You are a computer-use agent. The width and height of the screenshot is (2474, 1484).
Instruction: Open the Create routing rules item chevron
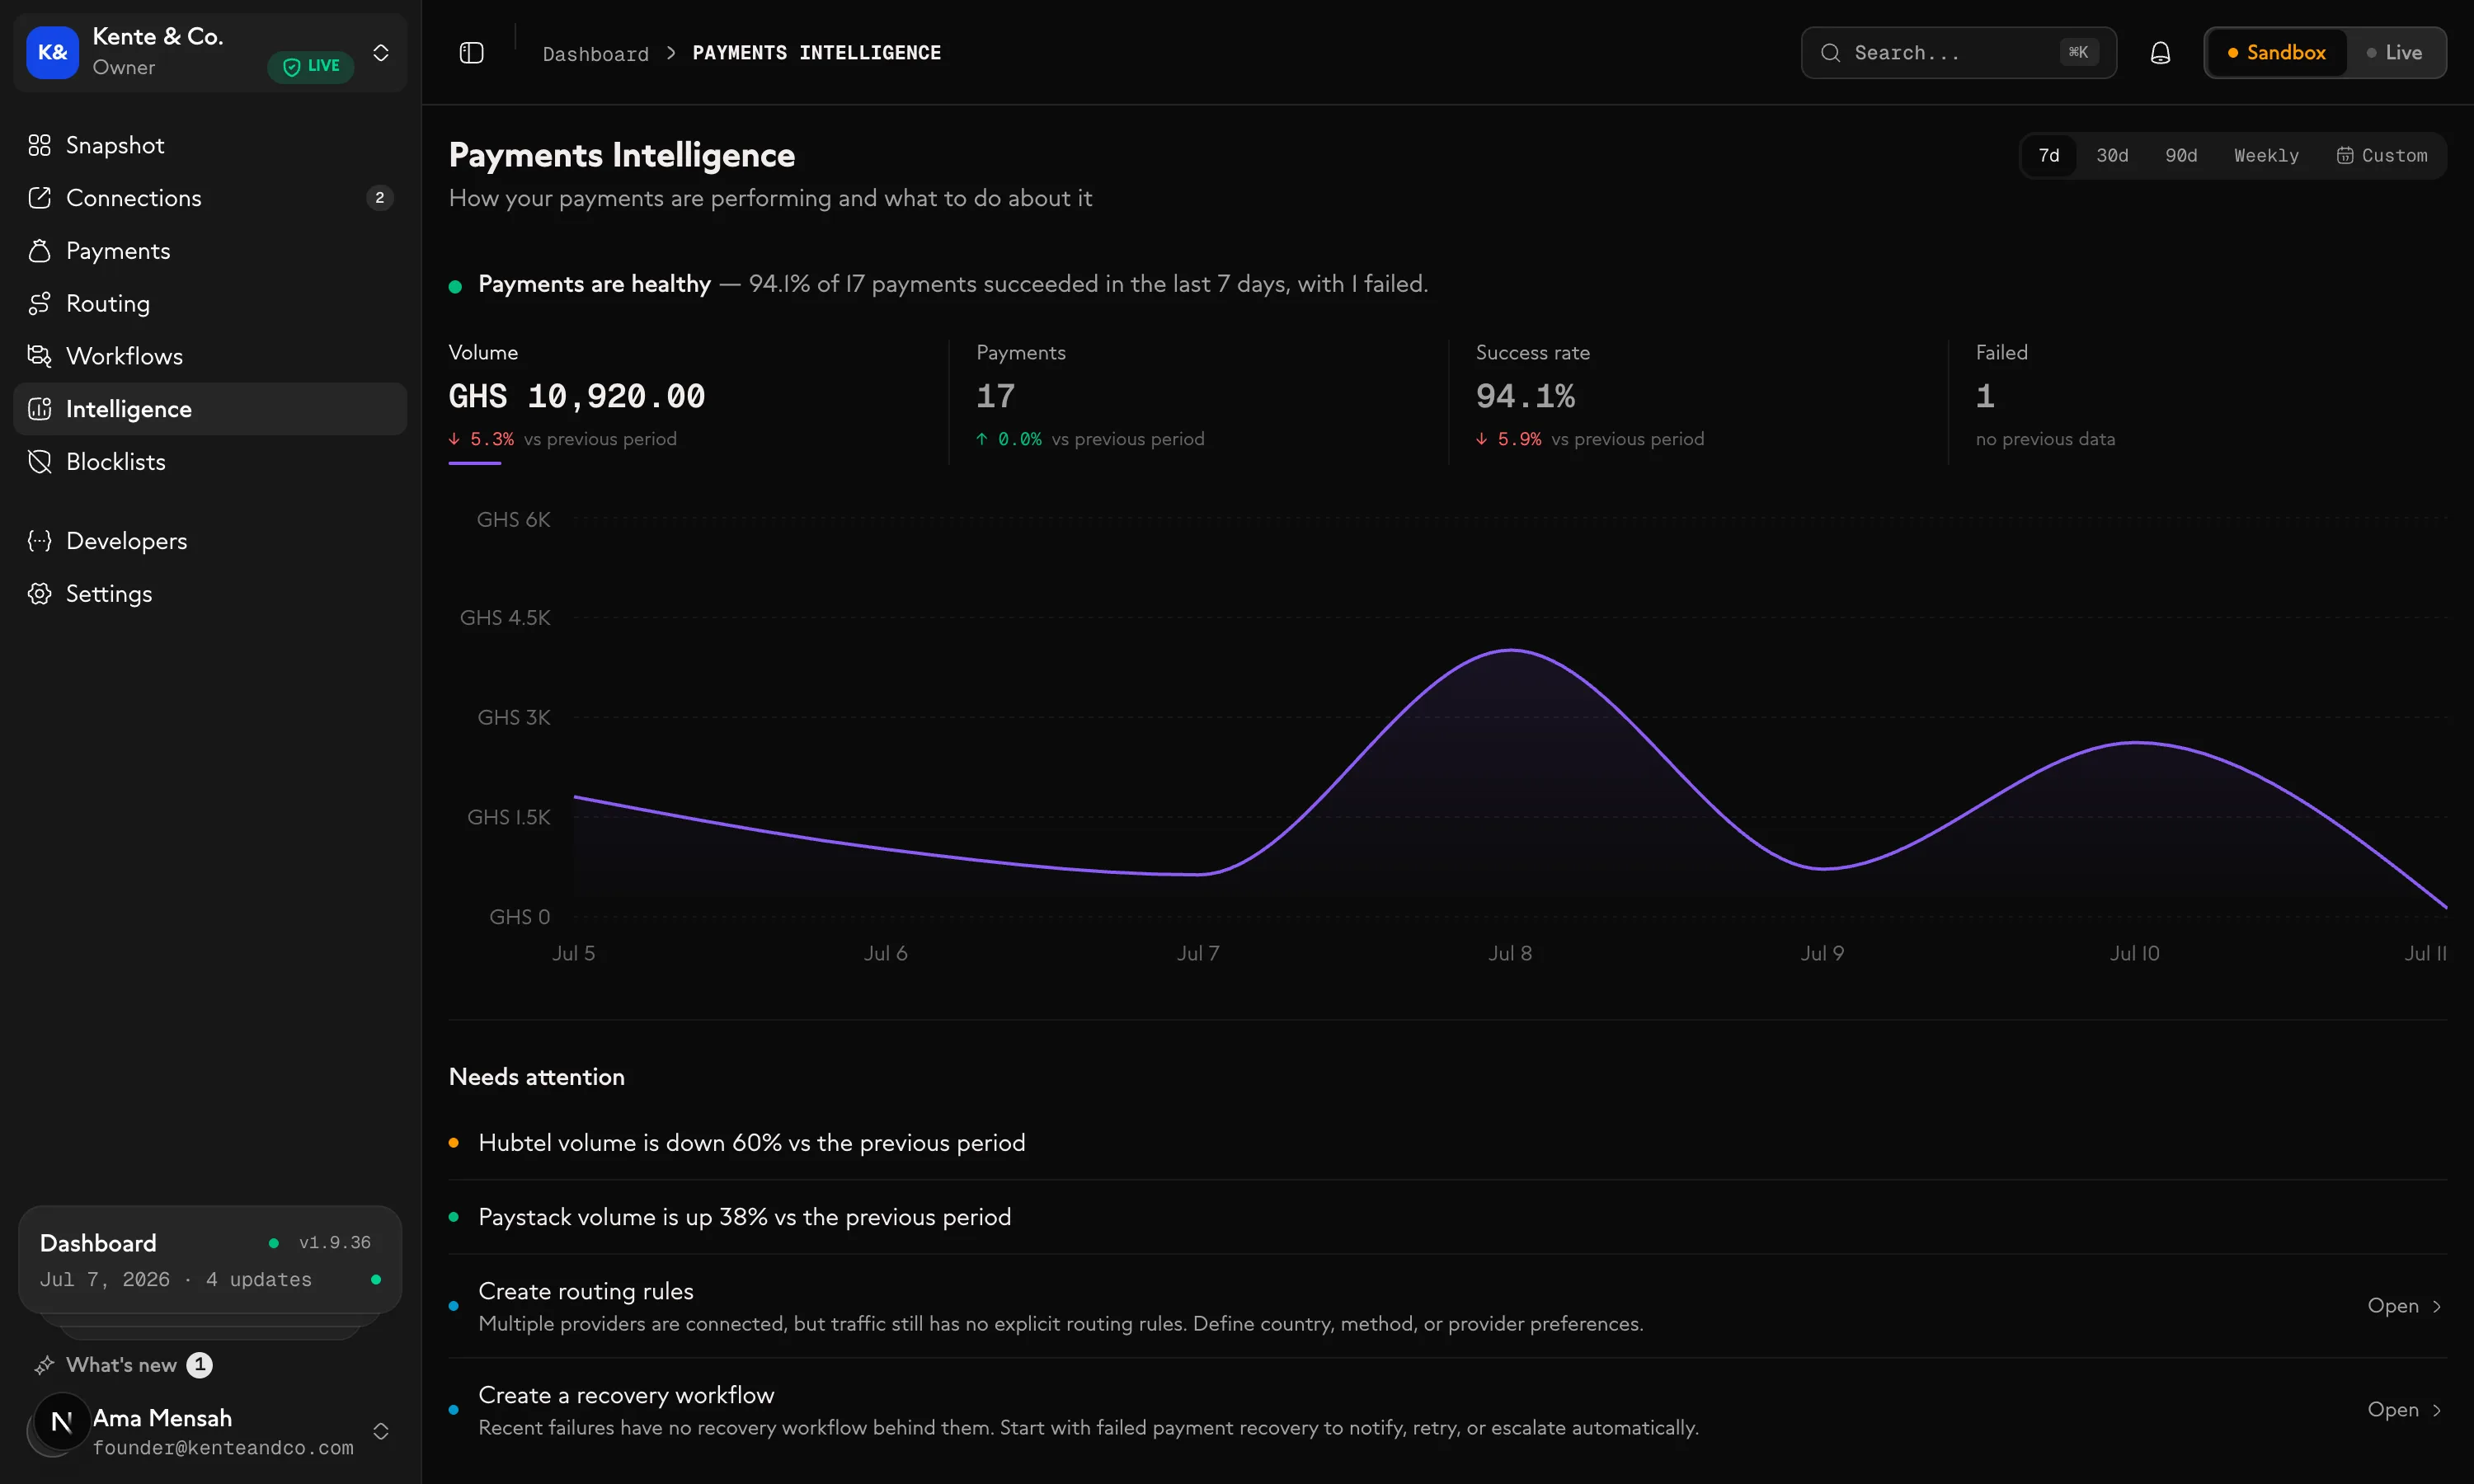(x=2436, y=1307)
